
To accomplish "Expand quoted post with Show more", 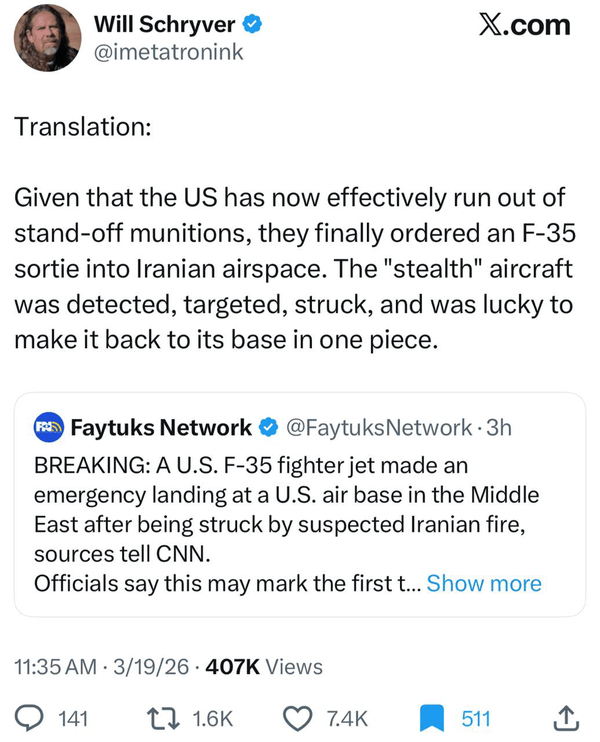I will point(484,583).
